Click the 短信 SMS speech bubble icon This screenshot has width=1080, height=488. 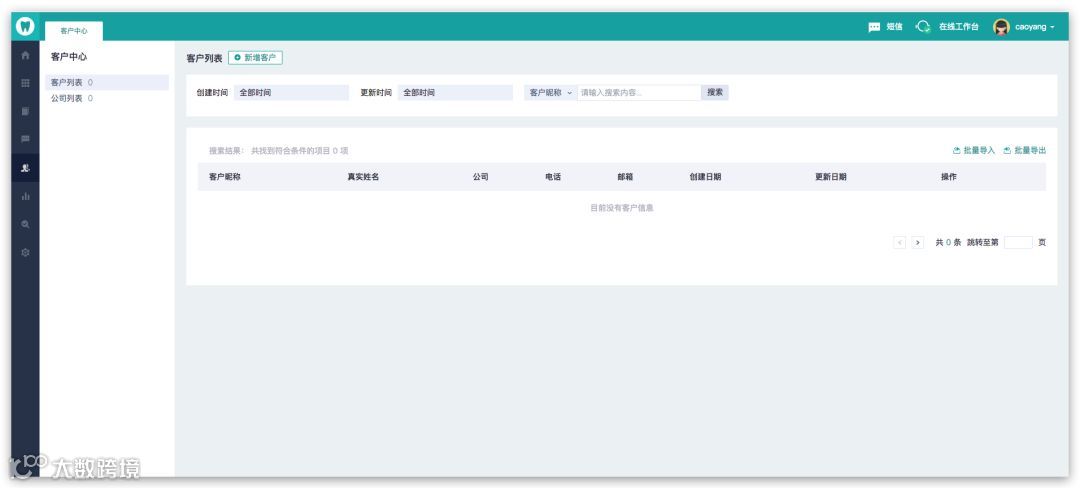874,27
